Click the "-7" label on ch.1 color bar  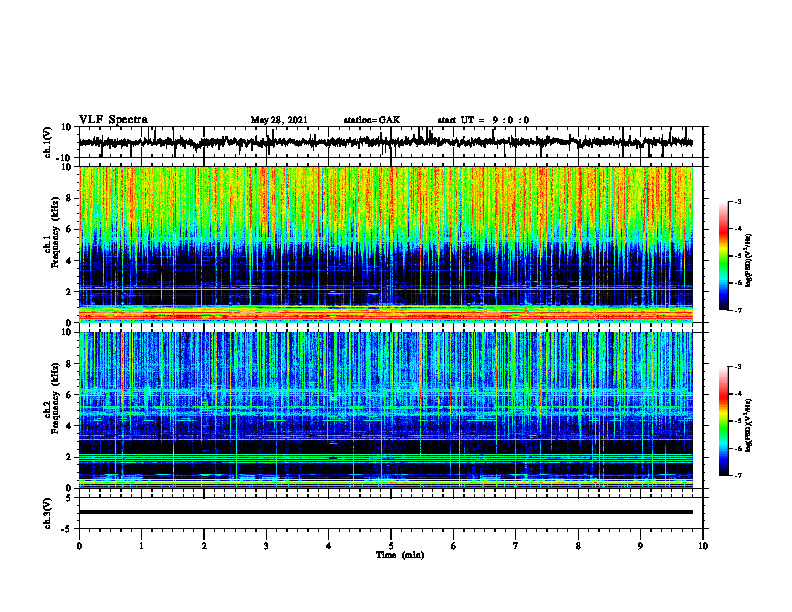(738, 310)
